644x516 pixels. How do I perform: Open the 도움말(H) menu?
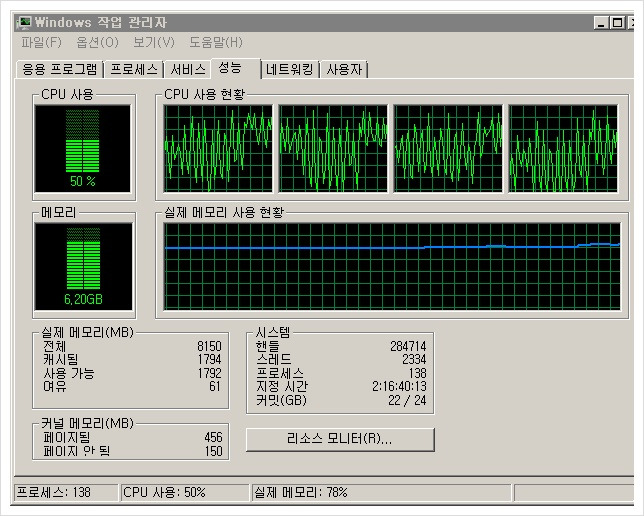coord(216,42)
